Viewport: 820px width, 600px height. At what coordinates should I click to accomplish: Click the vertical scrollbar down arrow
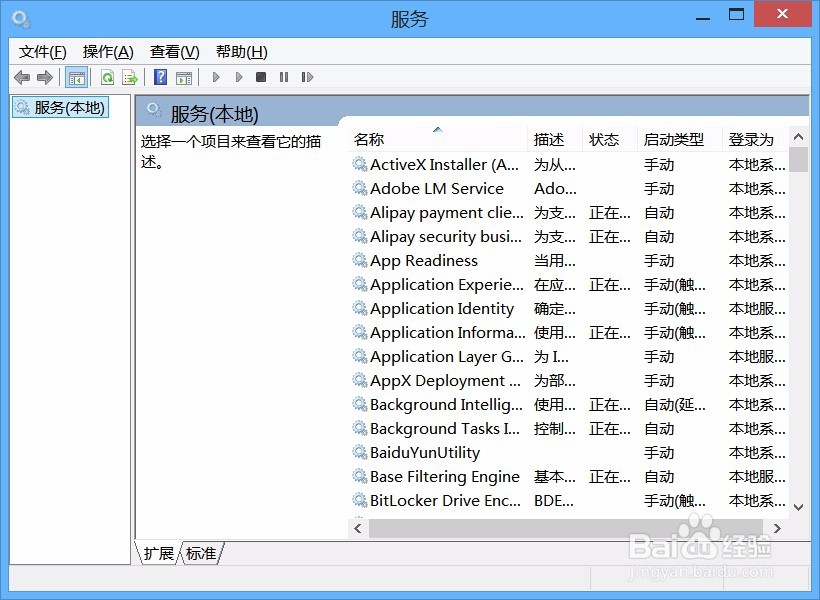click(x=798, y=505)
